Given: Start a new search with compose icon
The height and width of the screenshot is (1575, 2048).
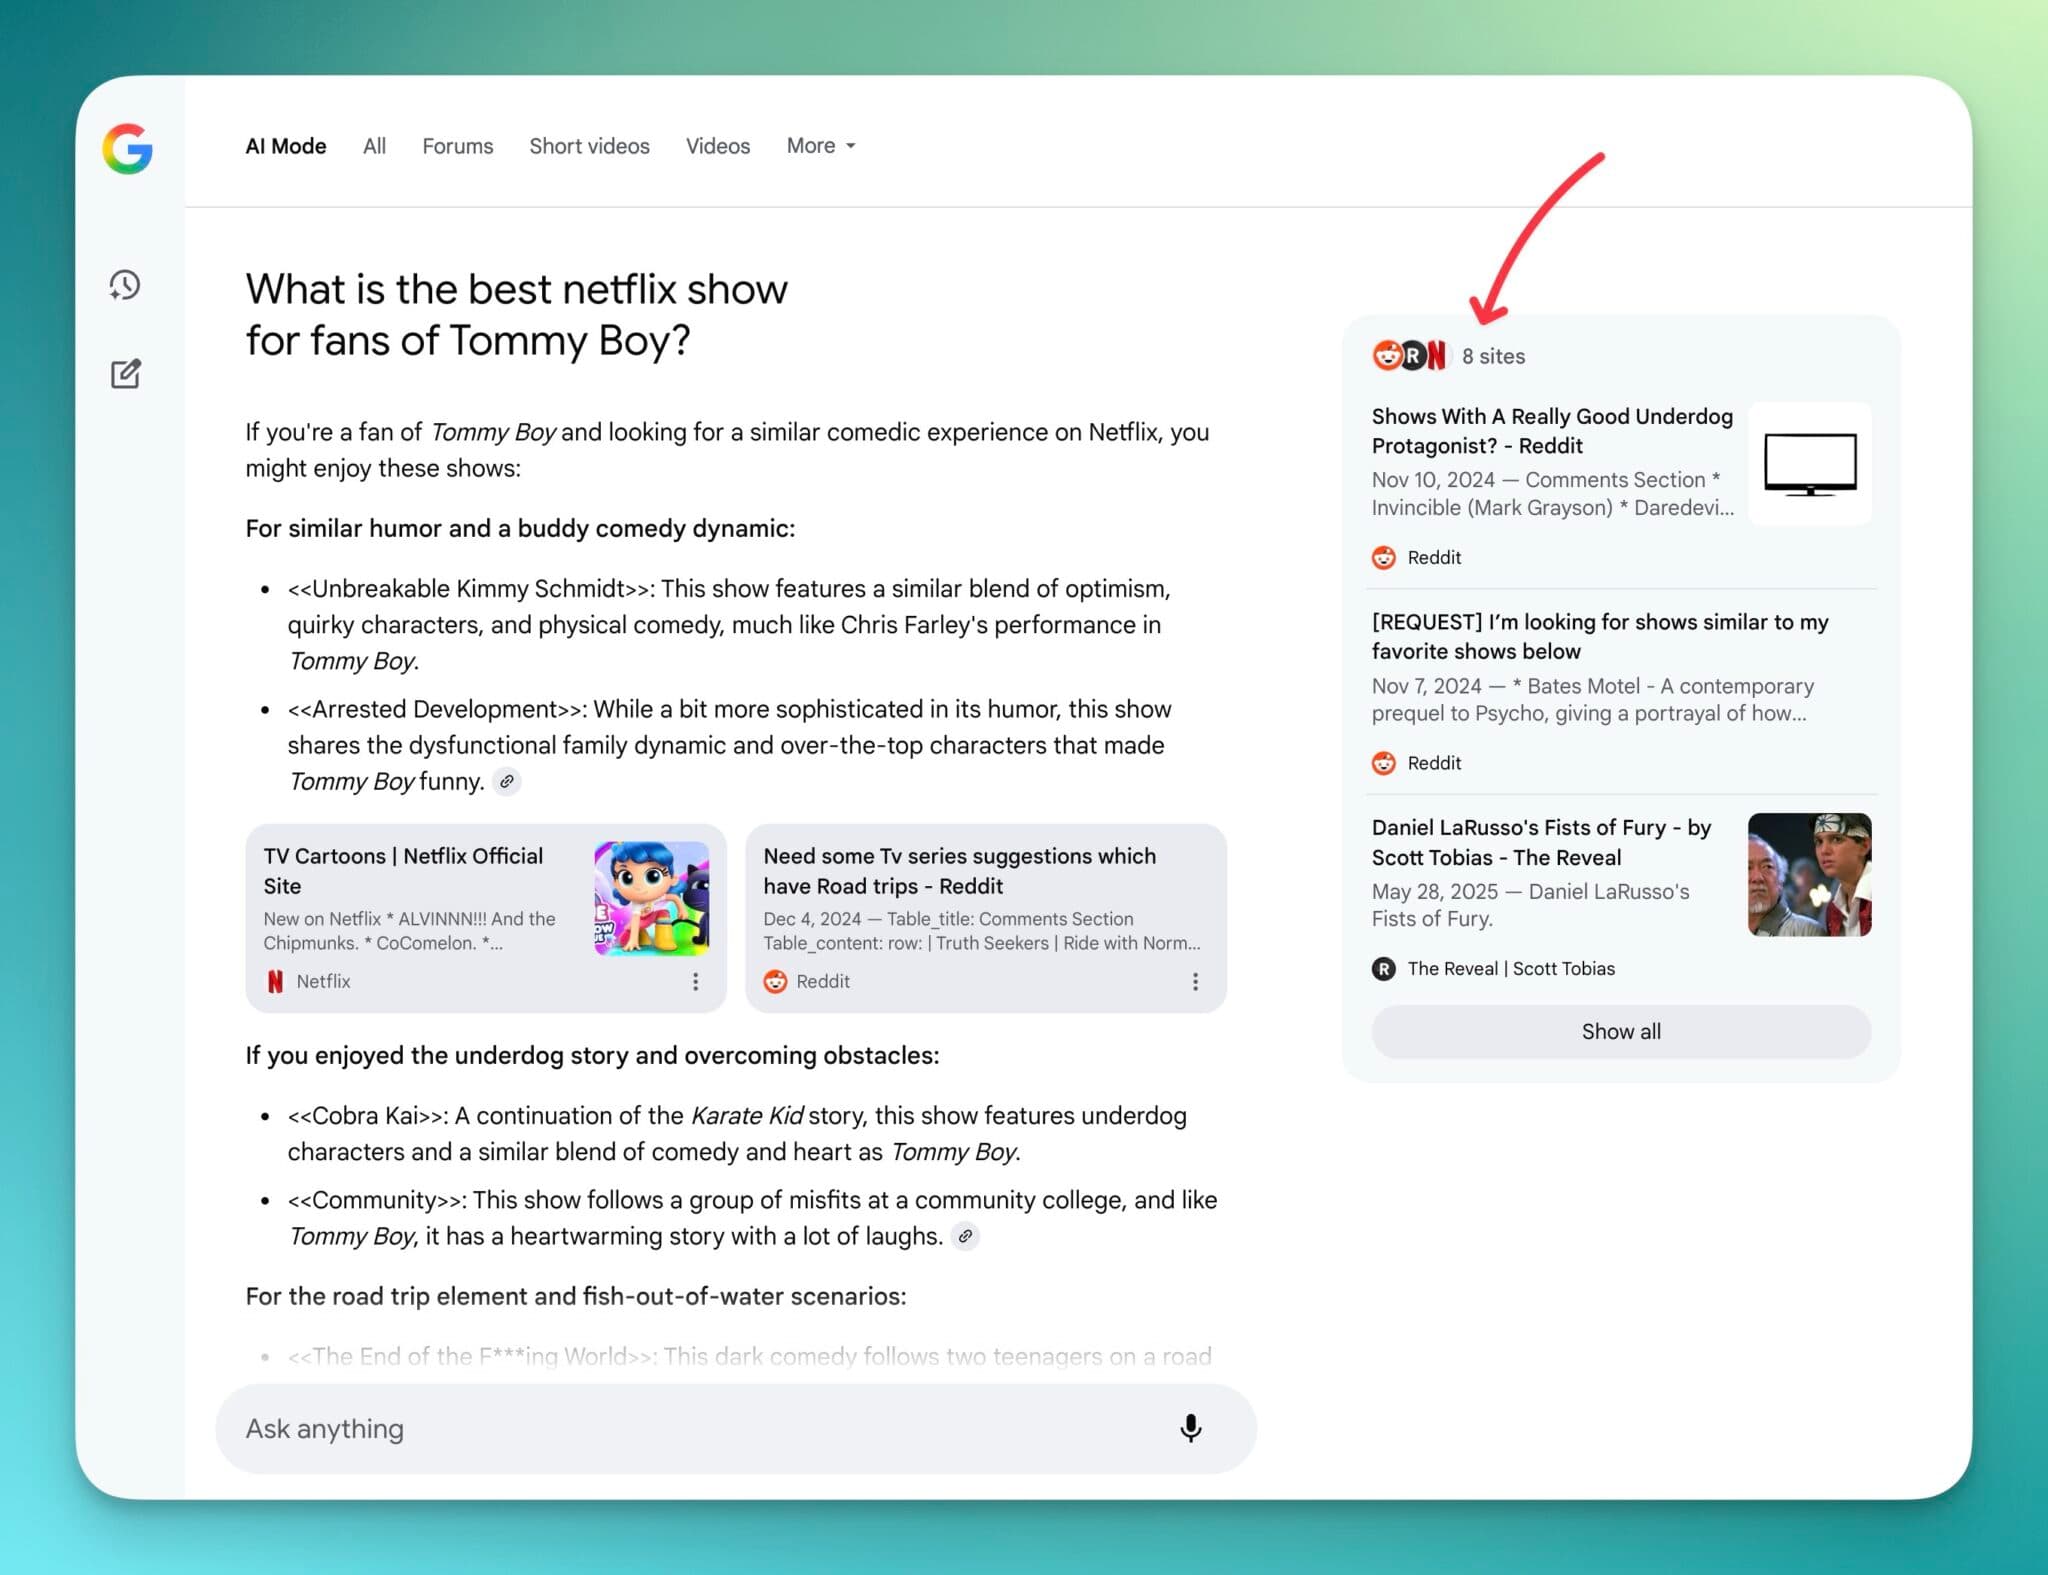Looking at the screenshot, I should [x=125, y=374].
